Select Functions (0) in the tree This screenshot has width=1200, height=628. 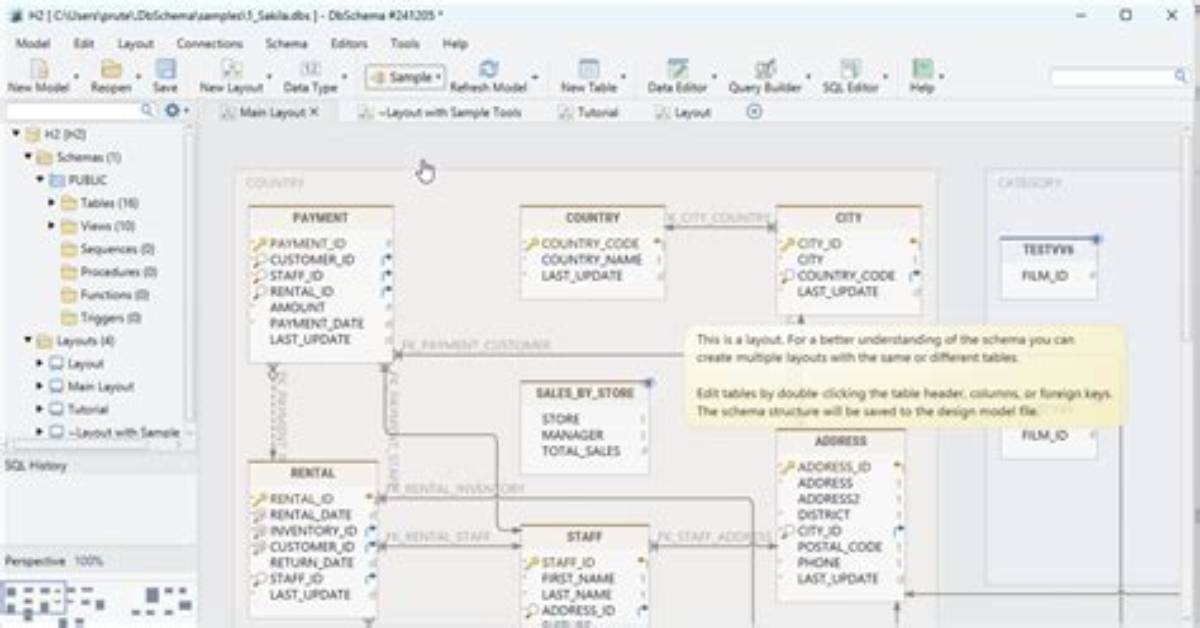pos(106,295)
